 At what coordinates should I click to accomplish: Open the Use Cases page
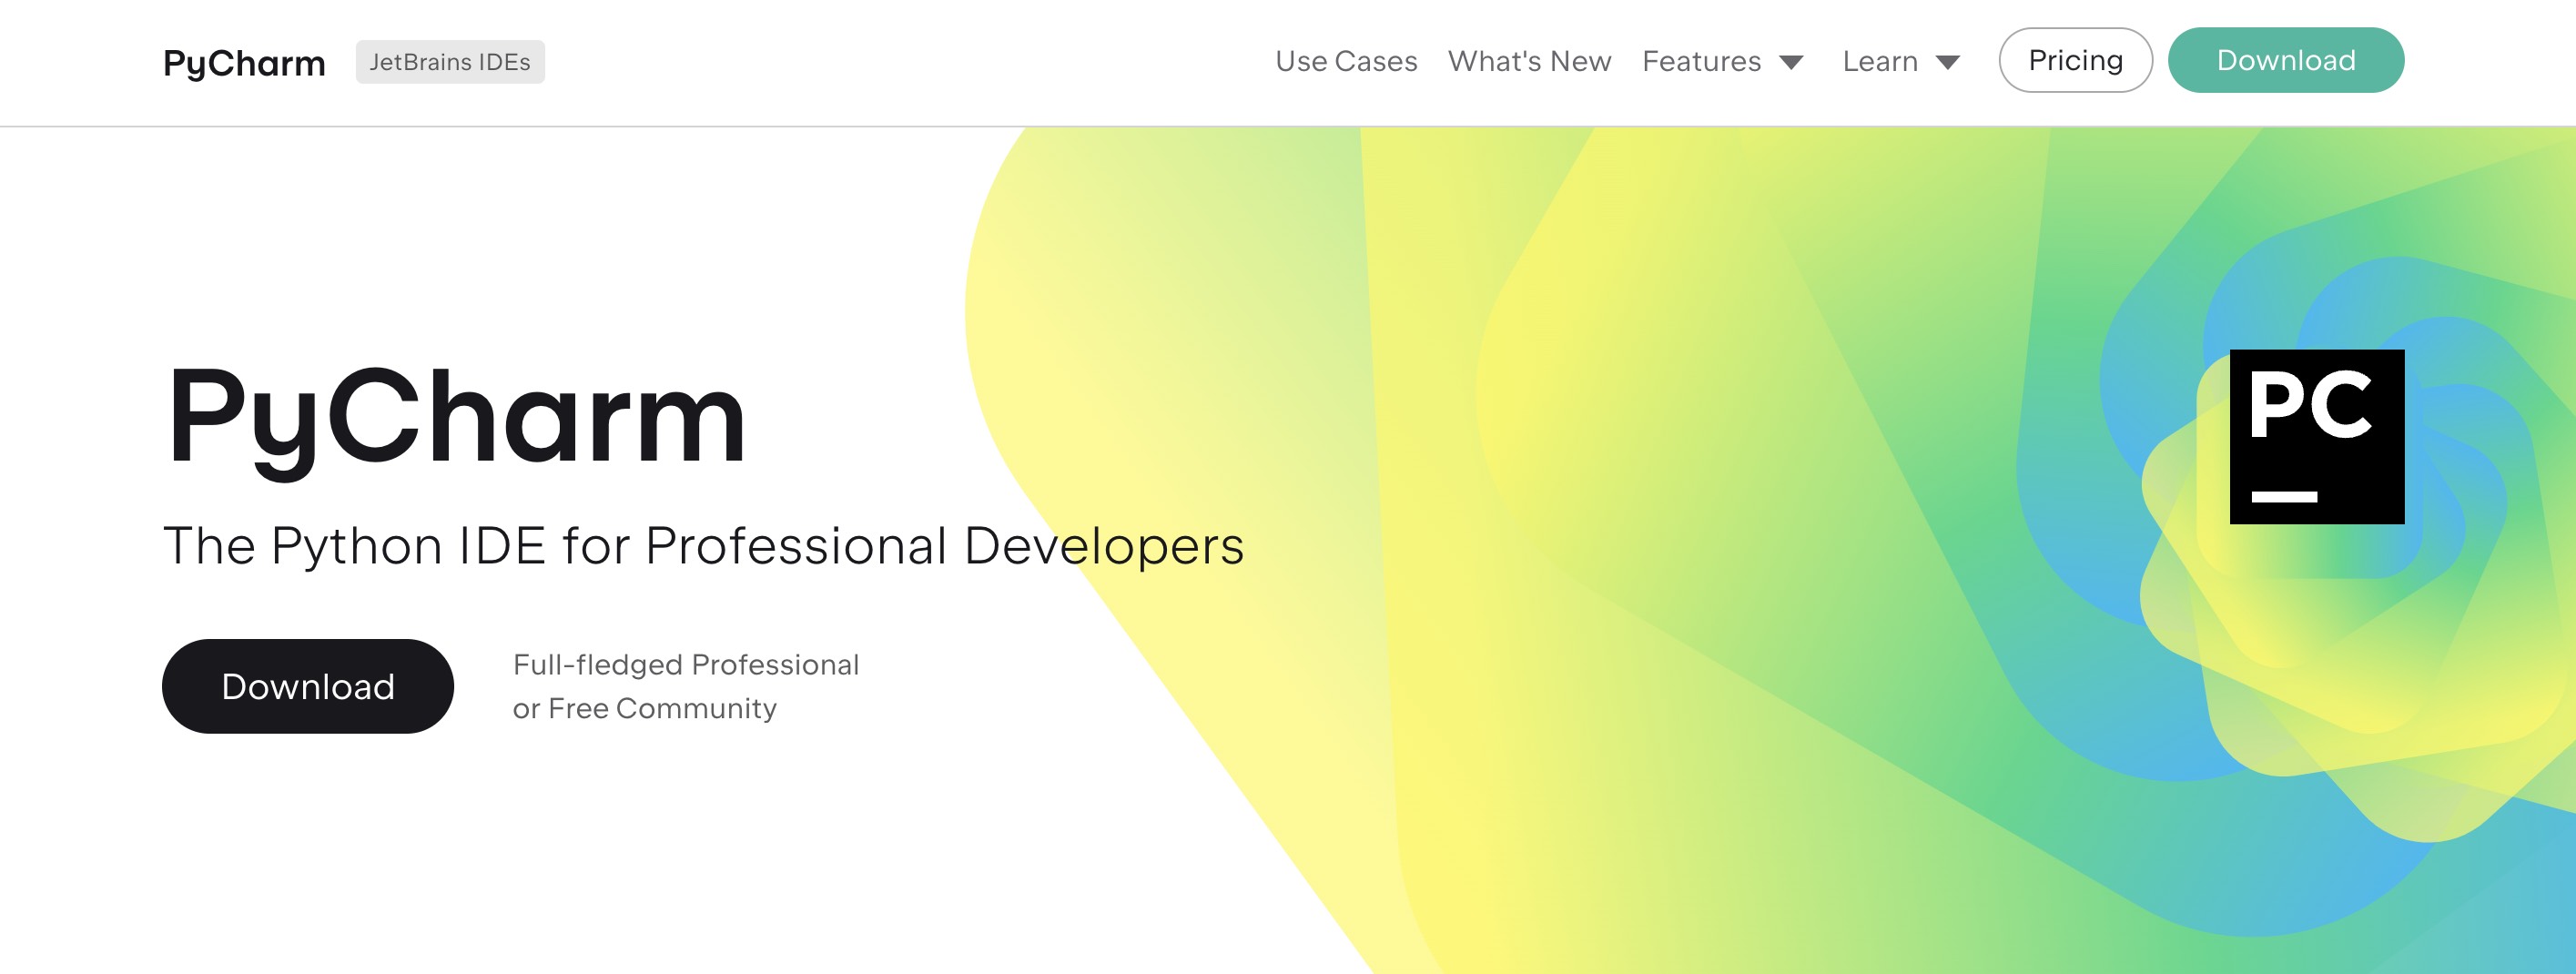click(x=1346, y=62)
